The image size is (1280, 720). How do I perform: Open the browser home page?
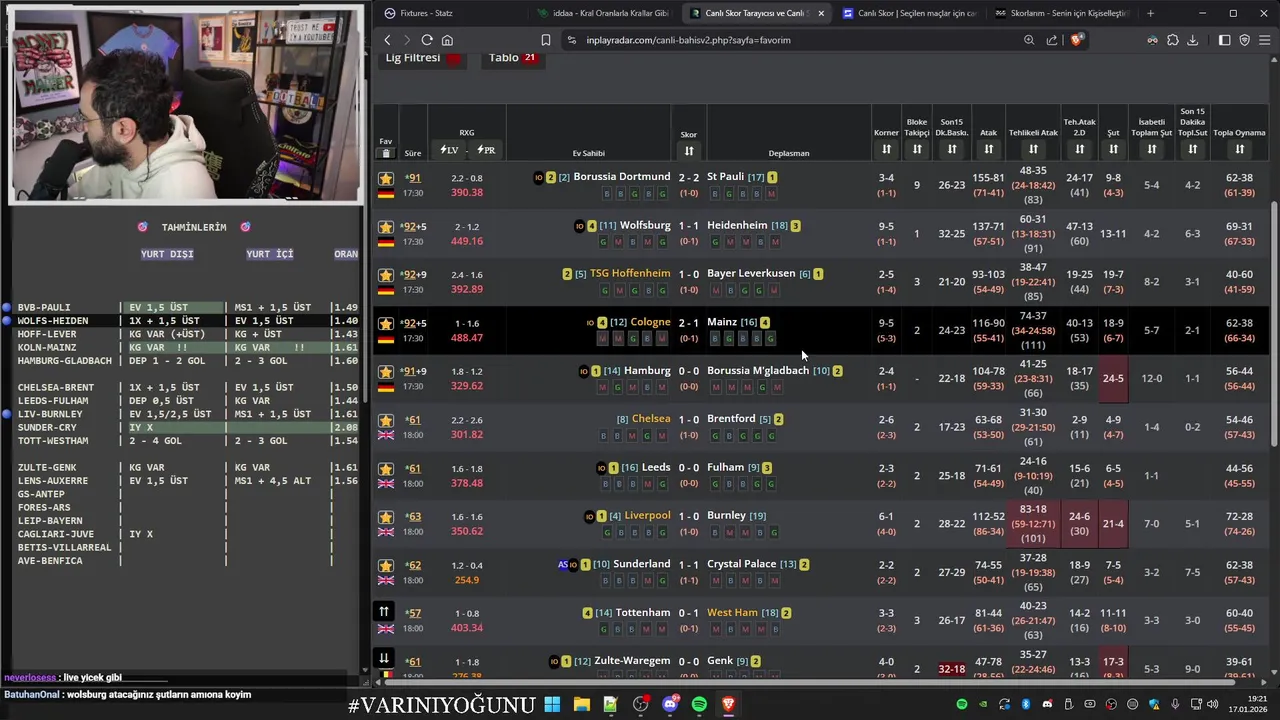coord(447,40)
